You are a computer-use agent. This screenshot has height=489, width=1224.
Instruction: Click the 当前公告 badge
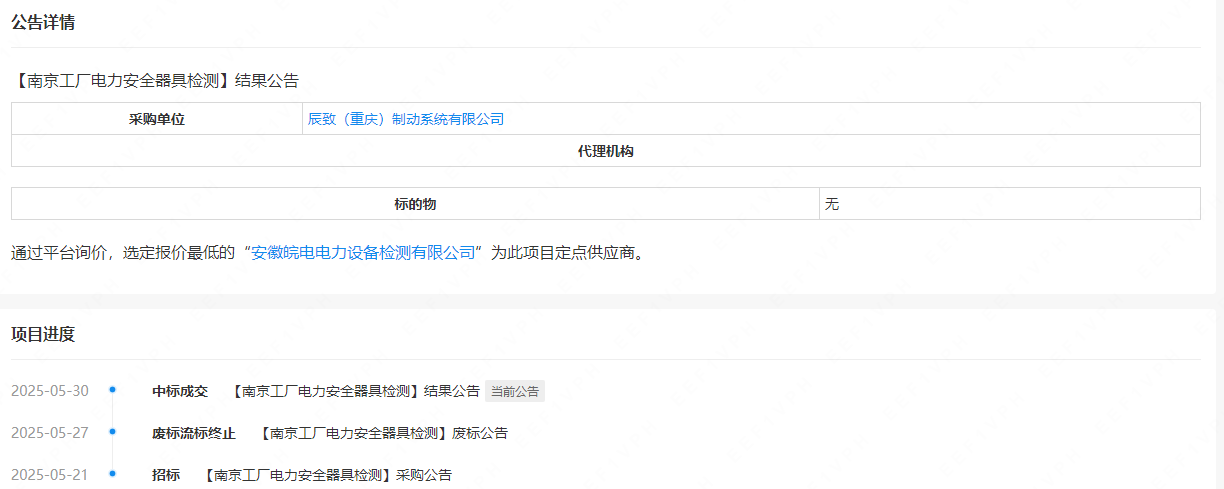click(x=515, y=391)
